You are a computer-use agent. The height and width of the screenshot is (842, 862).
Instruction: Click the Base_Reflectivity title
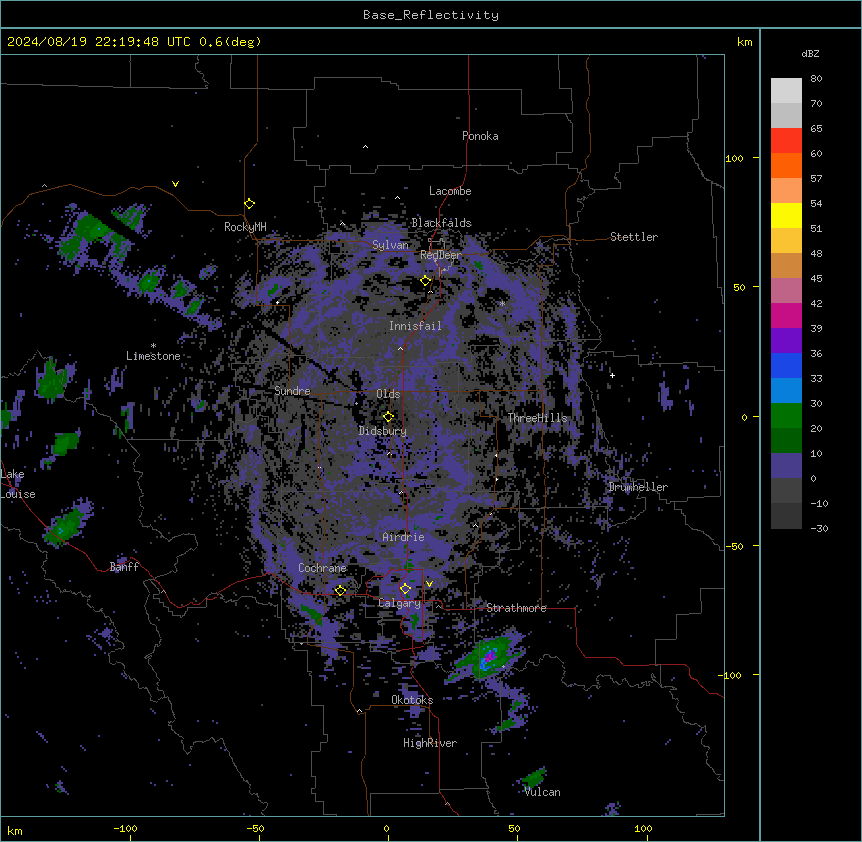[x=431, y=15]
